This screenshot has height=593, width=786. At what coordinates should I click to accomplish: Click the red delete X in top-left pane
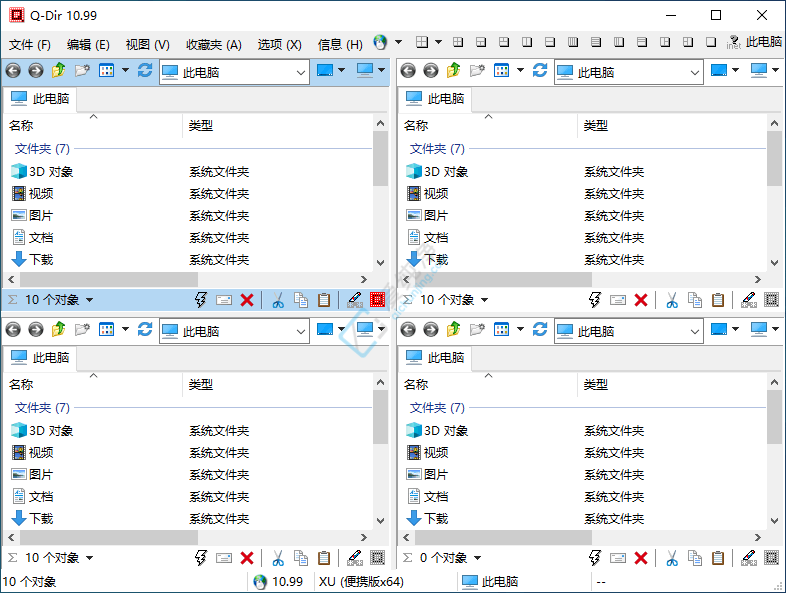point(246,300)
